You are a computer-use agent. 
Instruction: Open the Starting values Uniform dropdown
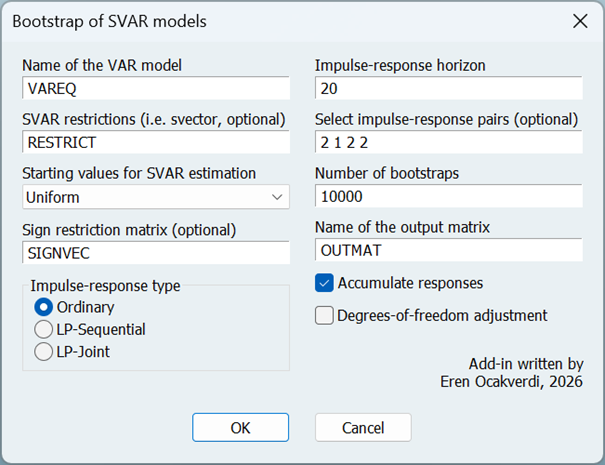(x=155, y=197)
